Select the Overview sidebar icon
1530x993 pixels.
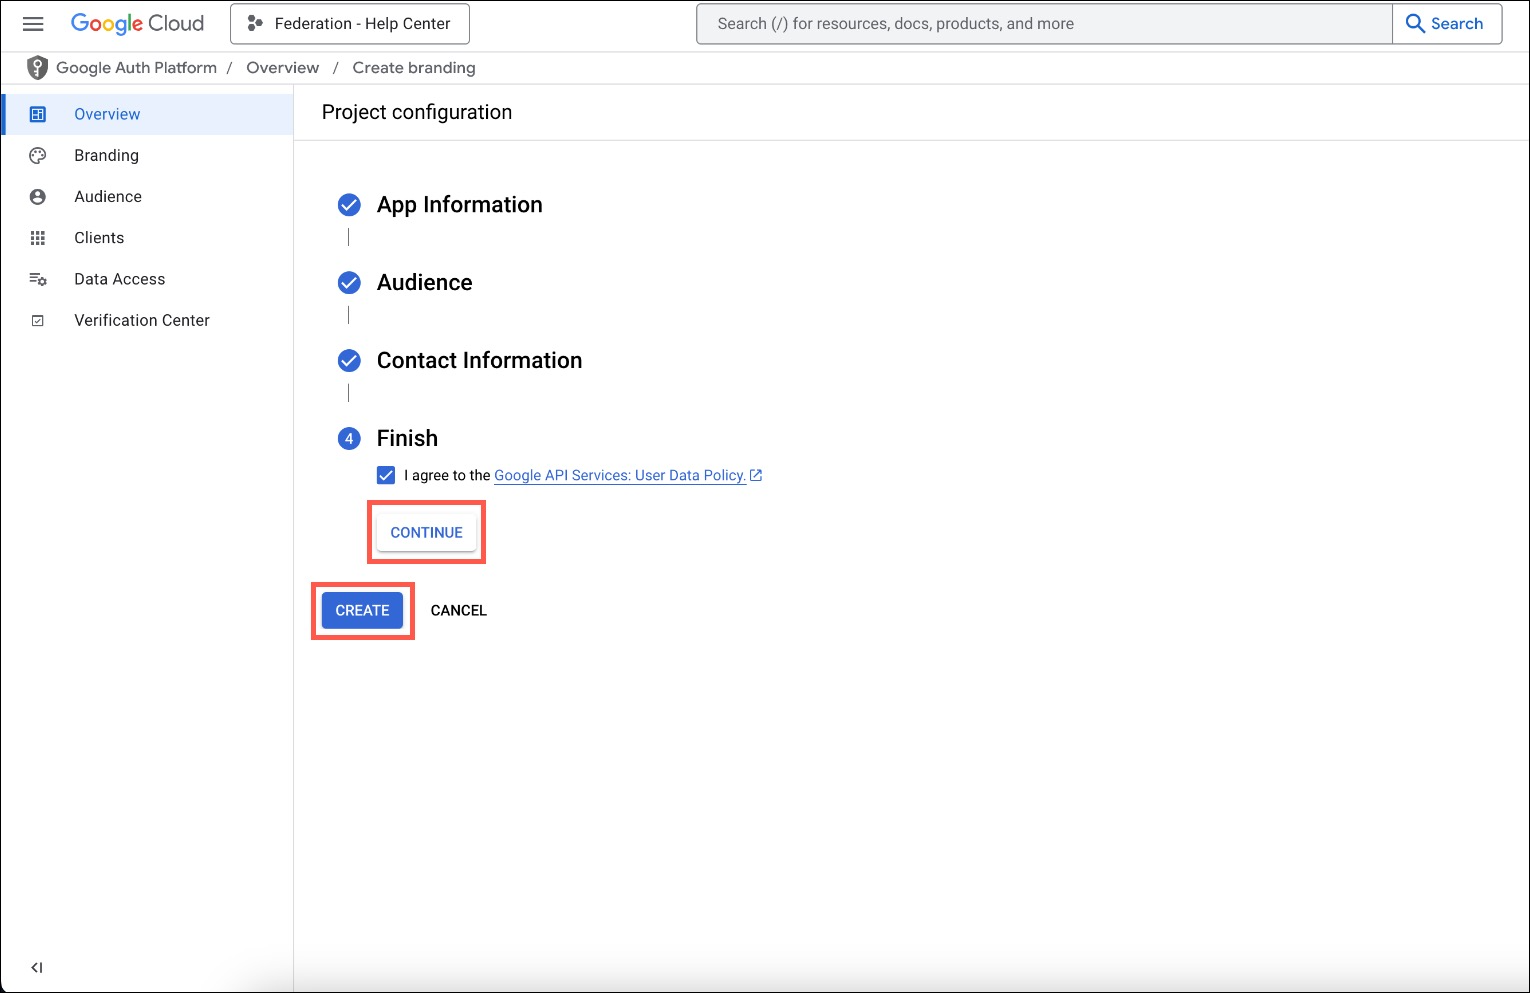[x=38, y=113]
